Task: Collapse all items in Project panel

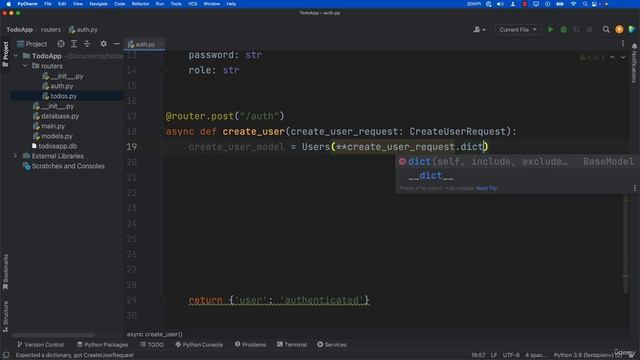Action: coord(87,44)
